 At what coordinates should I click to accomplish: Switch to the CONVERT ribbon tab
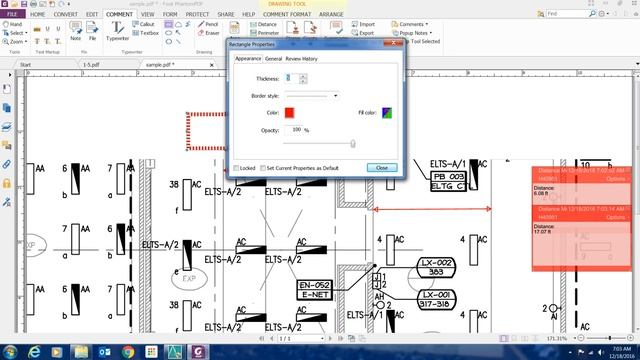(x=65, y=14)
